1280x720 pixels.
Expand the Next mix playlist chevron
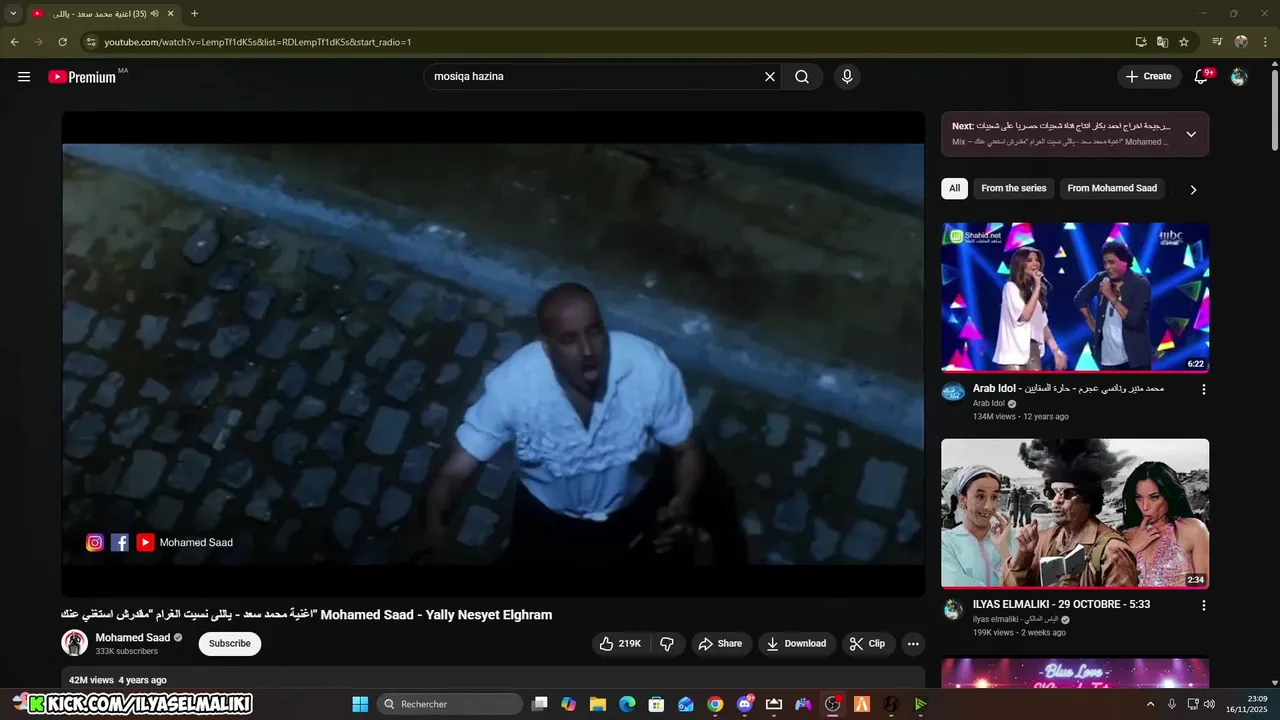1191,134
